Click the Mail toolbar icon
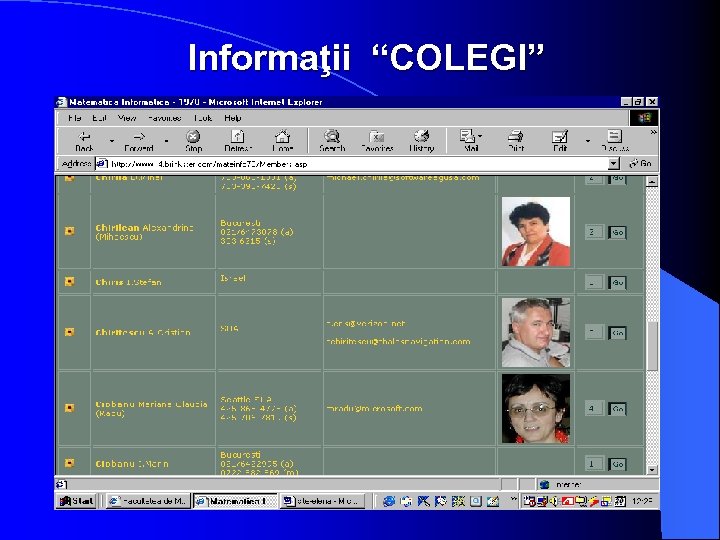720x540 pixels. [468, 141]
